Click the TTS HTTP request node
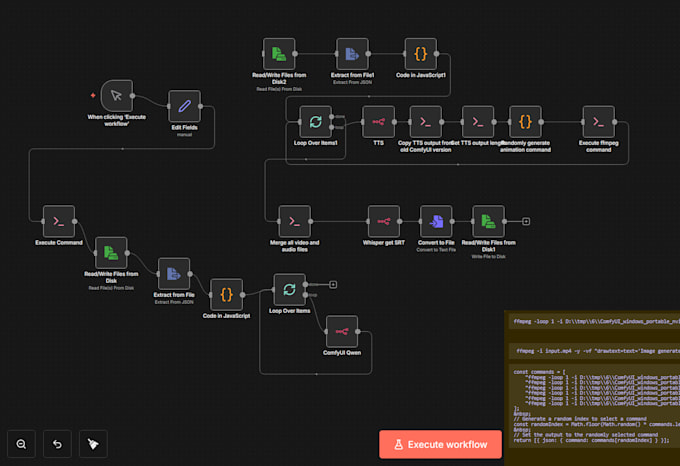680x466 pixels. pyautogui.click(x=379, y=122)
